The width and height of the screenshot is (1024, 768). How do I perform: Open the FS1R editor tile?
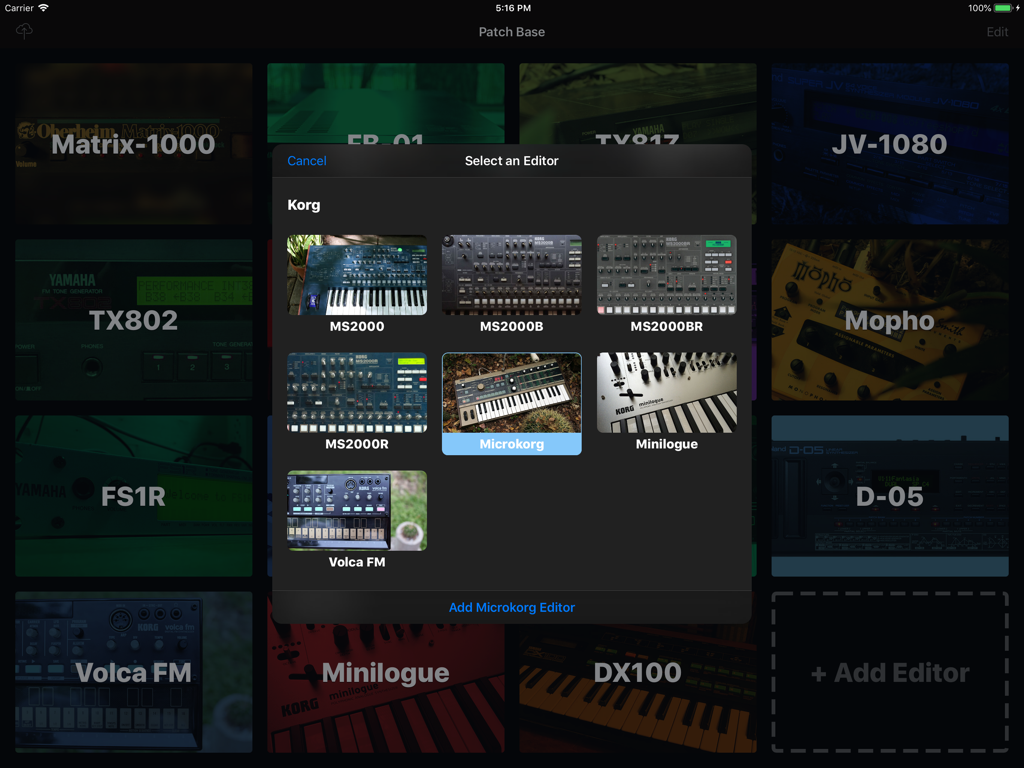[x=133, y=496]
